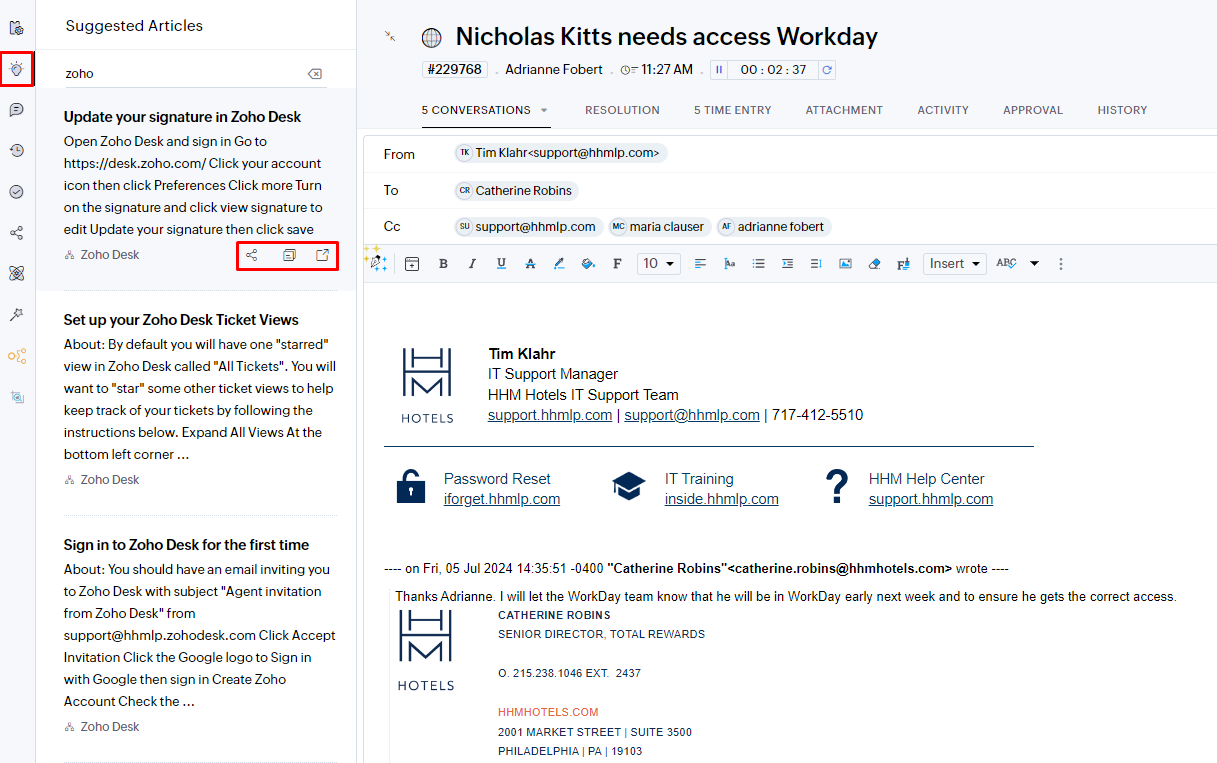Open the orange workflow nodes sidebar icon
This screenshot has width=1217, height=763.
point(16,355)
